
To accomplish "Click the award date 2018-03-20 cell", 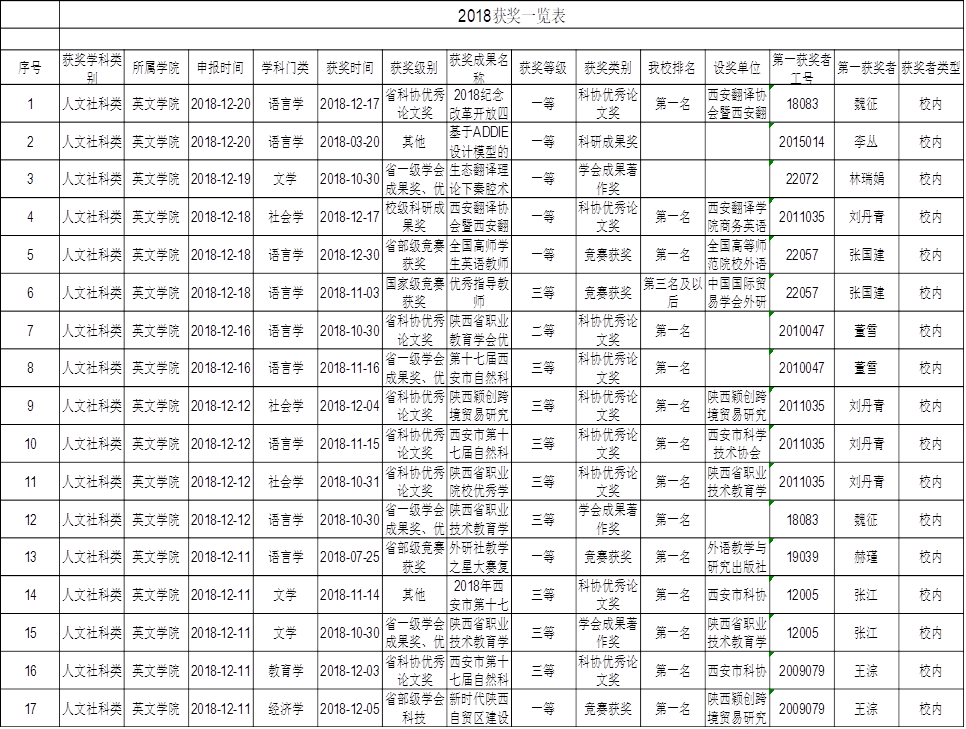I will 350,142.
